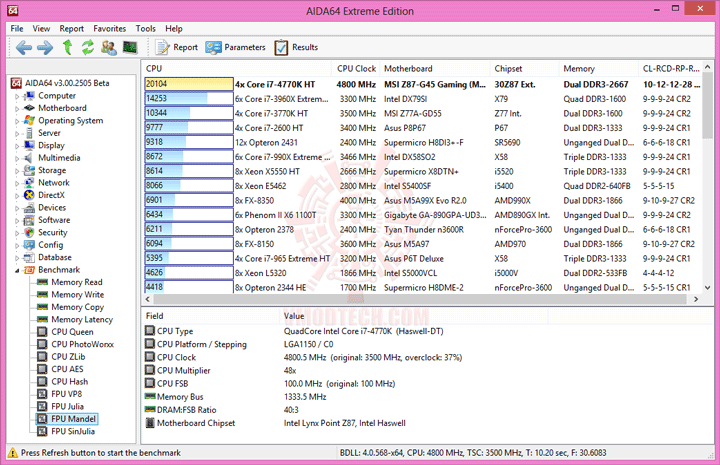Open the Help menu
The width and height of the screenshot is (720, 465).
coord(174,28)
